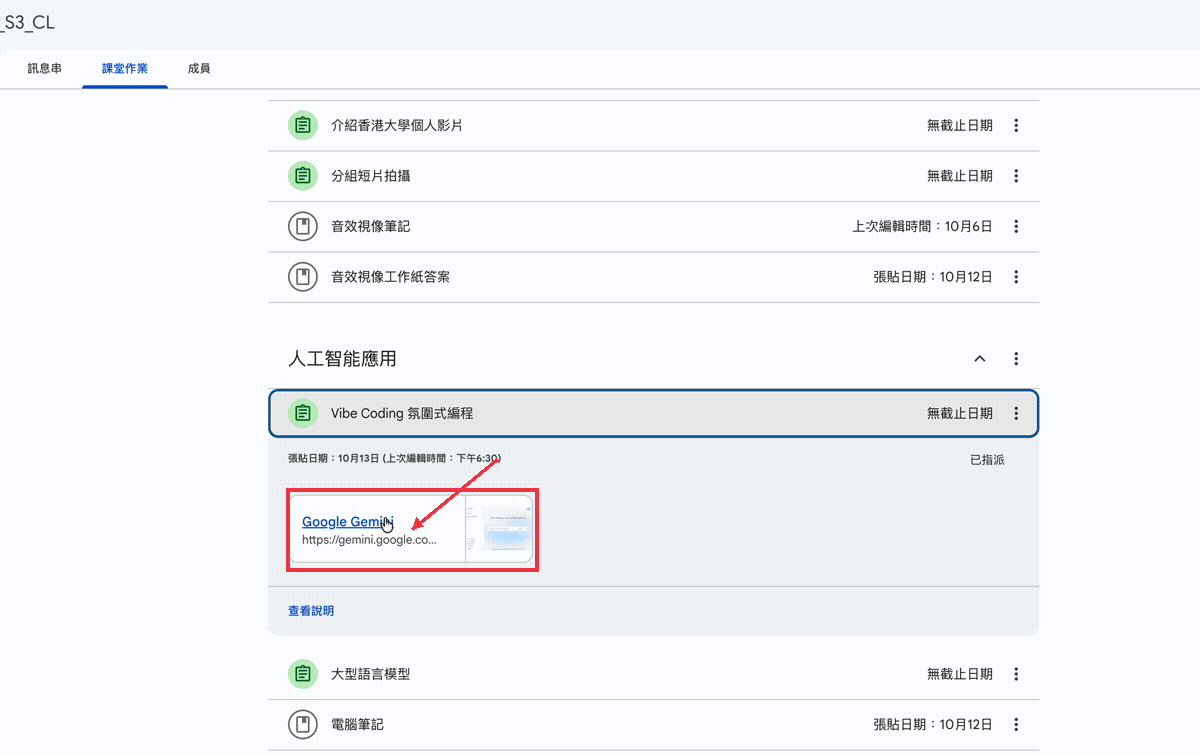Click 無截止日期 on 分組短片拍攝 row

[960, 176]
